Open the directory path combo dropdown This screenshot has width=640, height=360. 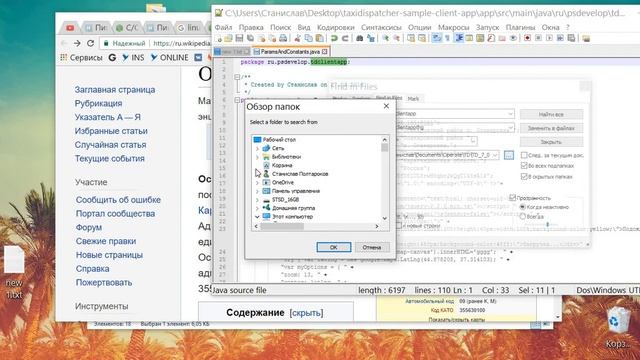pos(495,155)
